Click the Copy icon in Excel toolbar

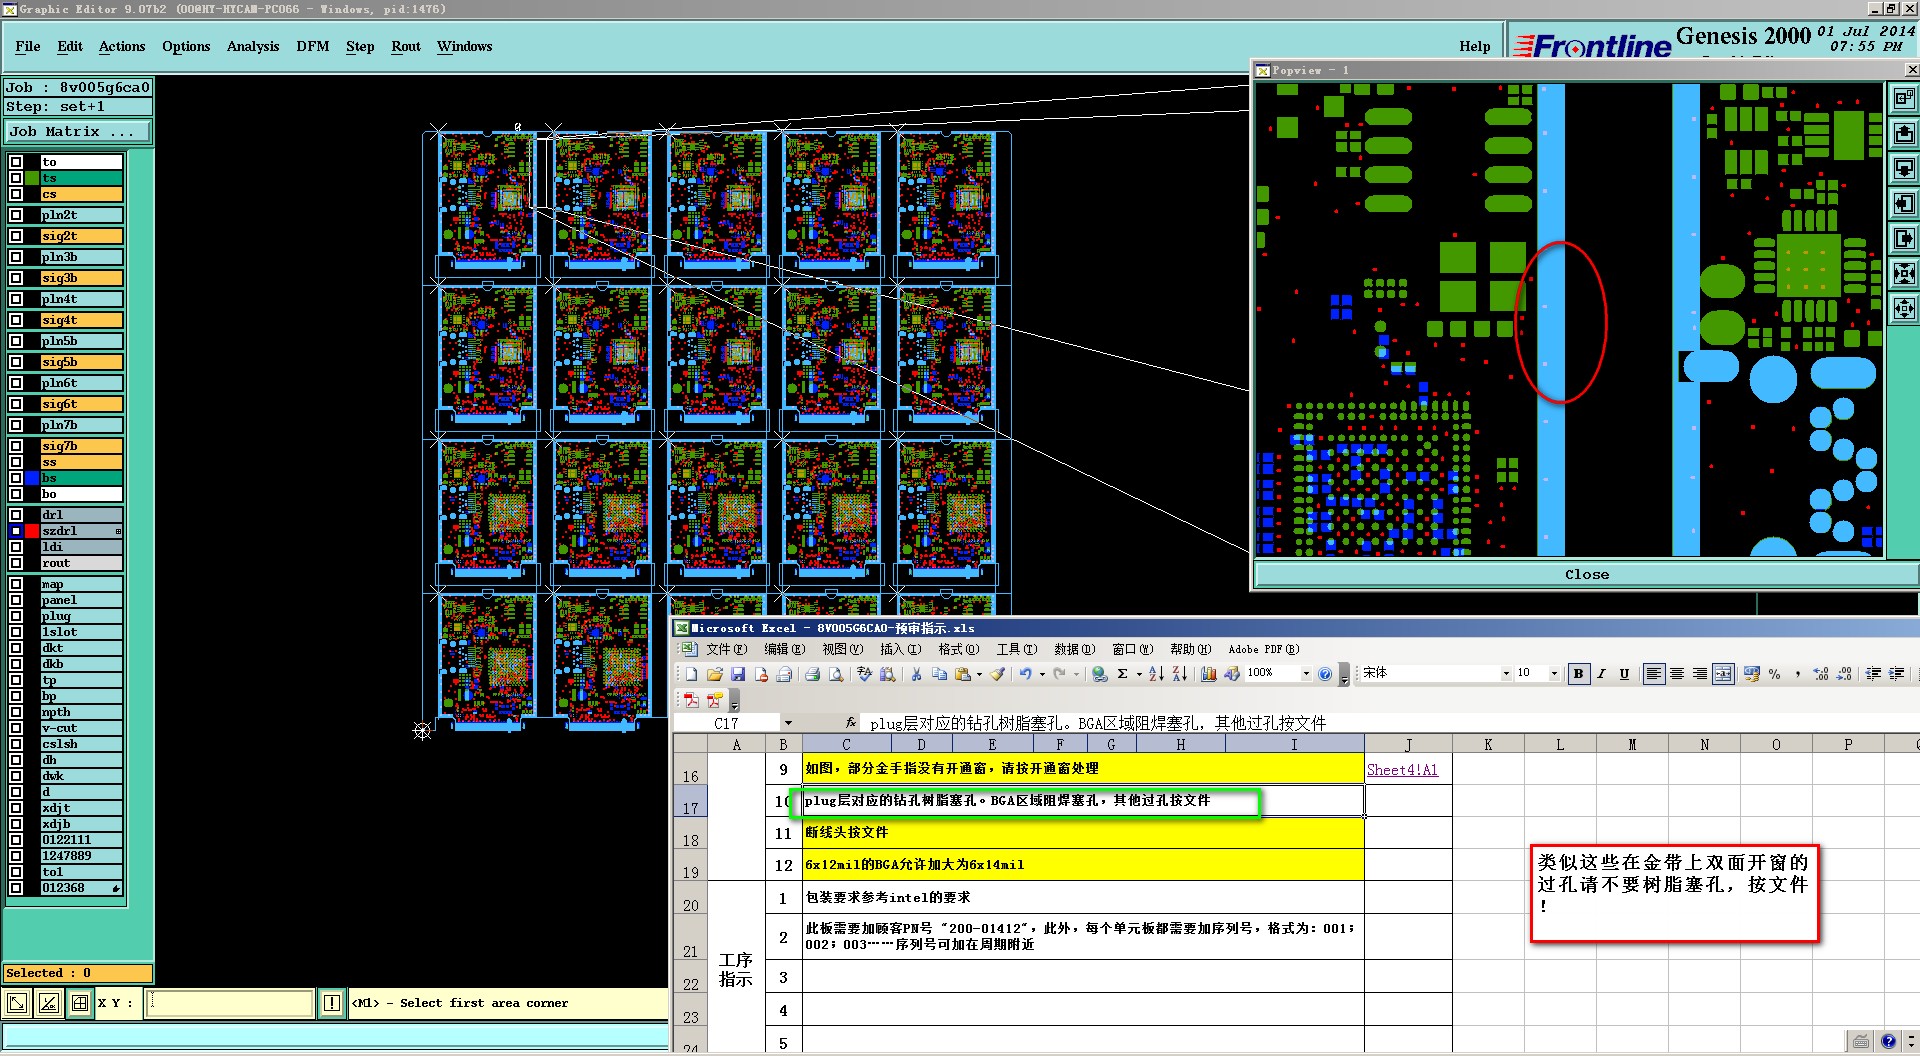[x=939, y=674]
